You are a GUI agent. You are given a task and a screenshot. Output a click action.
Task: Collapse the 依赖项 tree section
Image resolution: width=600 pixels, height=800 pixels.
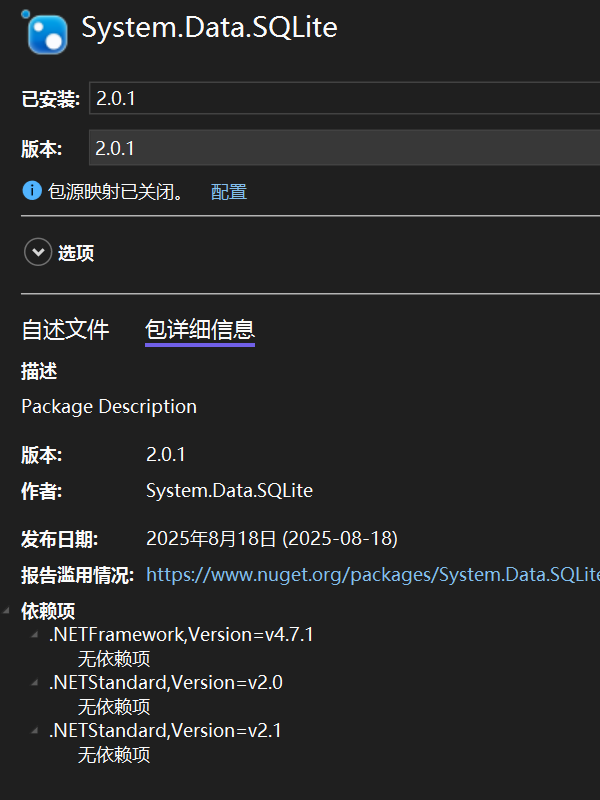pyautogui.click(x=6, y=610)
